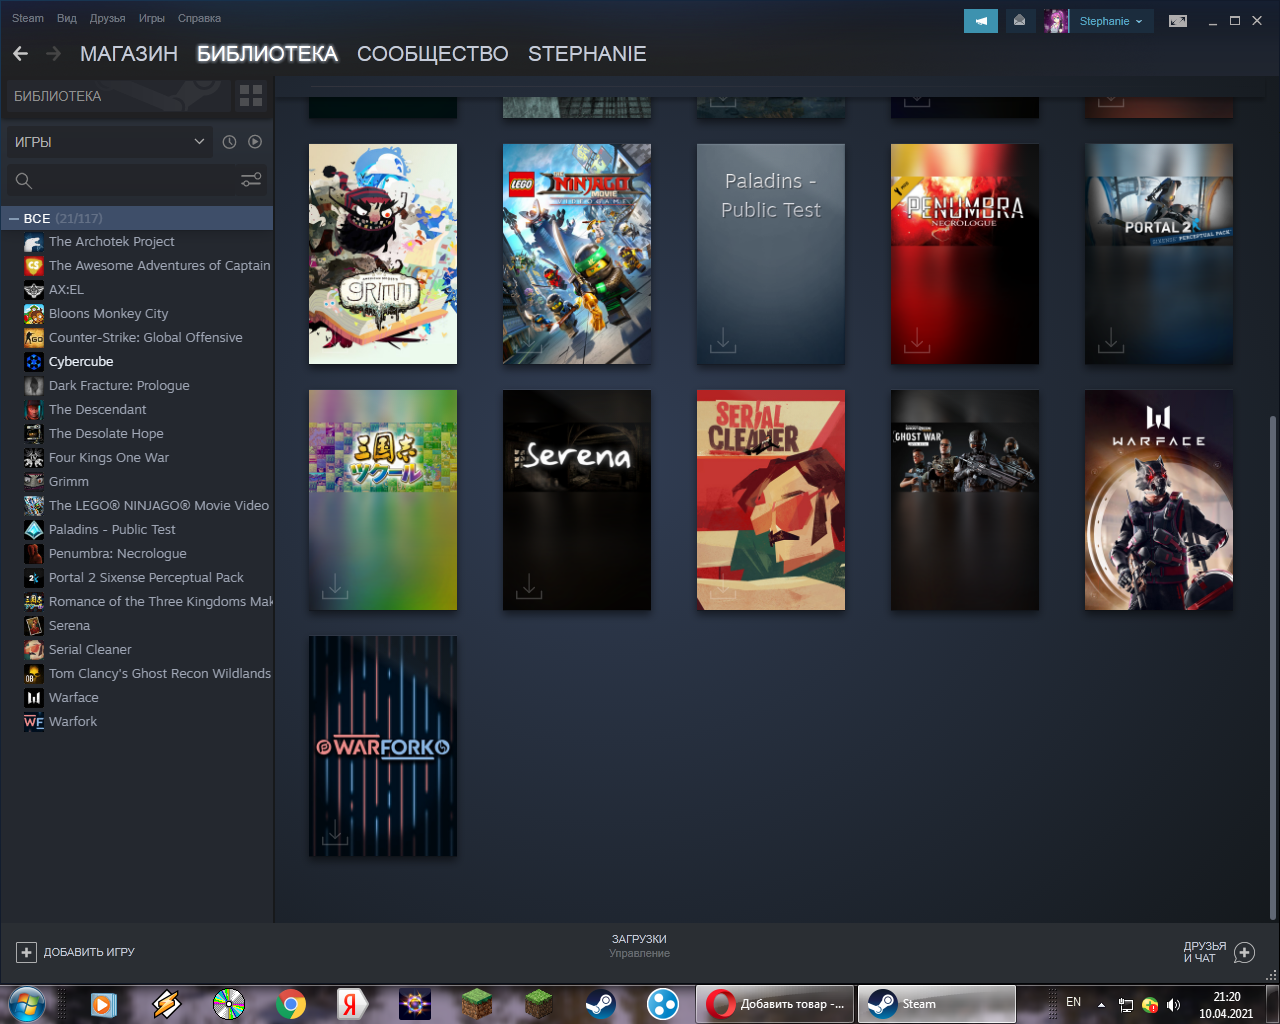1280x1024 pixels.
Task: Open the Penumbra Necrologue cover
Action: click(x=965, y=254)
